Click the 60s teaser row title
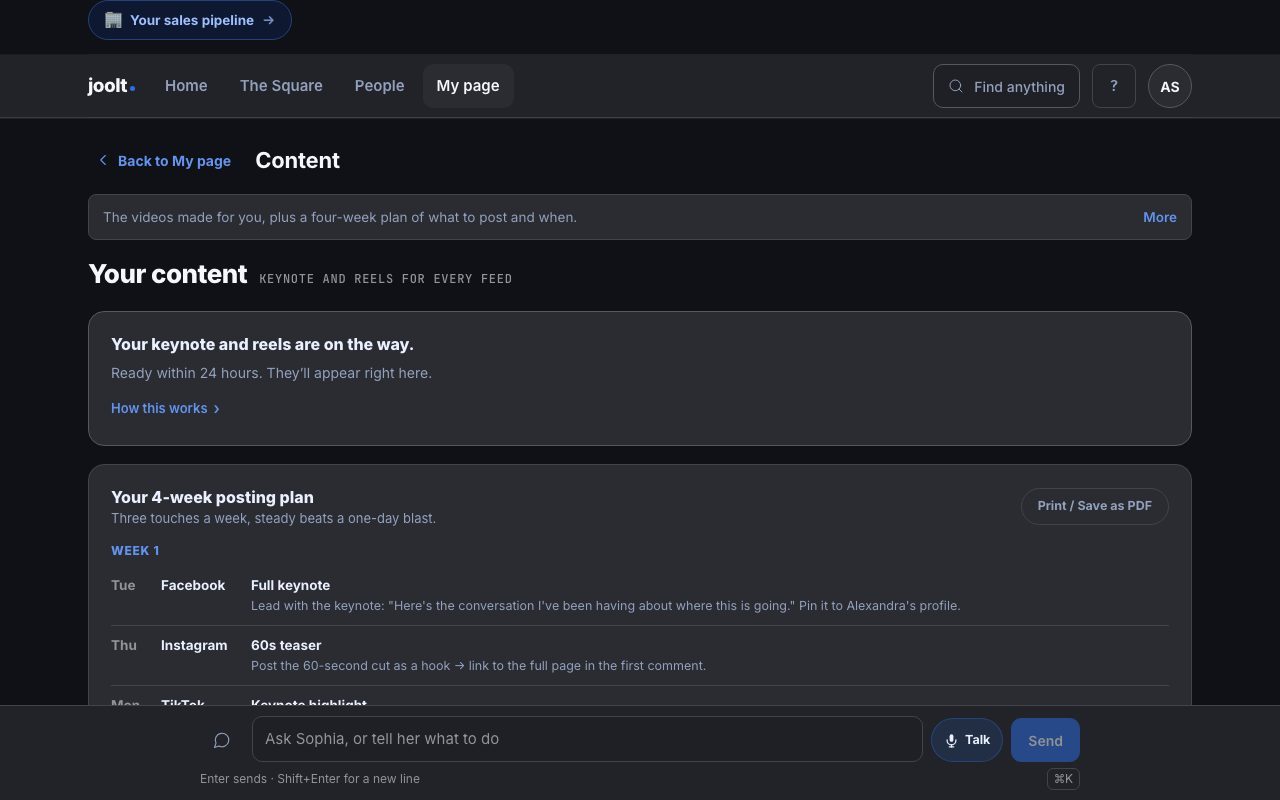This screenshot has height=800, width=1280. coord(286,645)
